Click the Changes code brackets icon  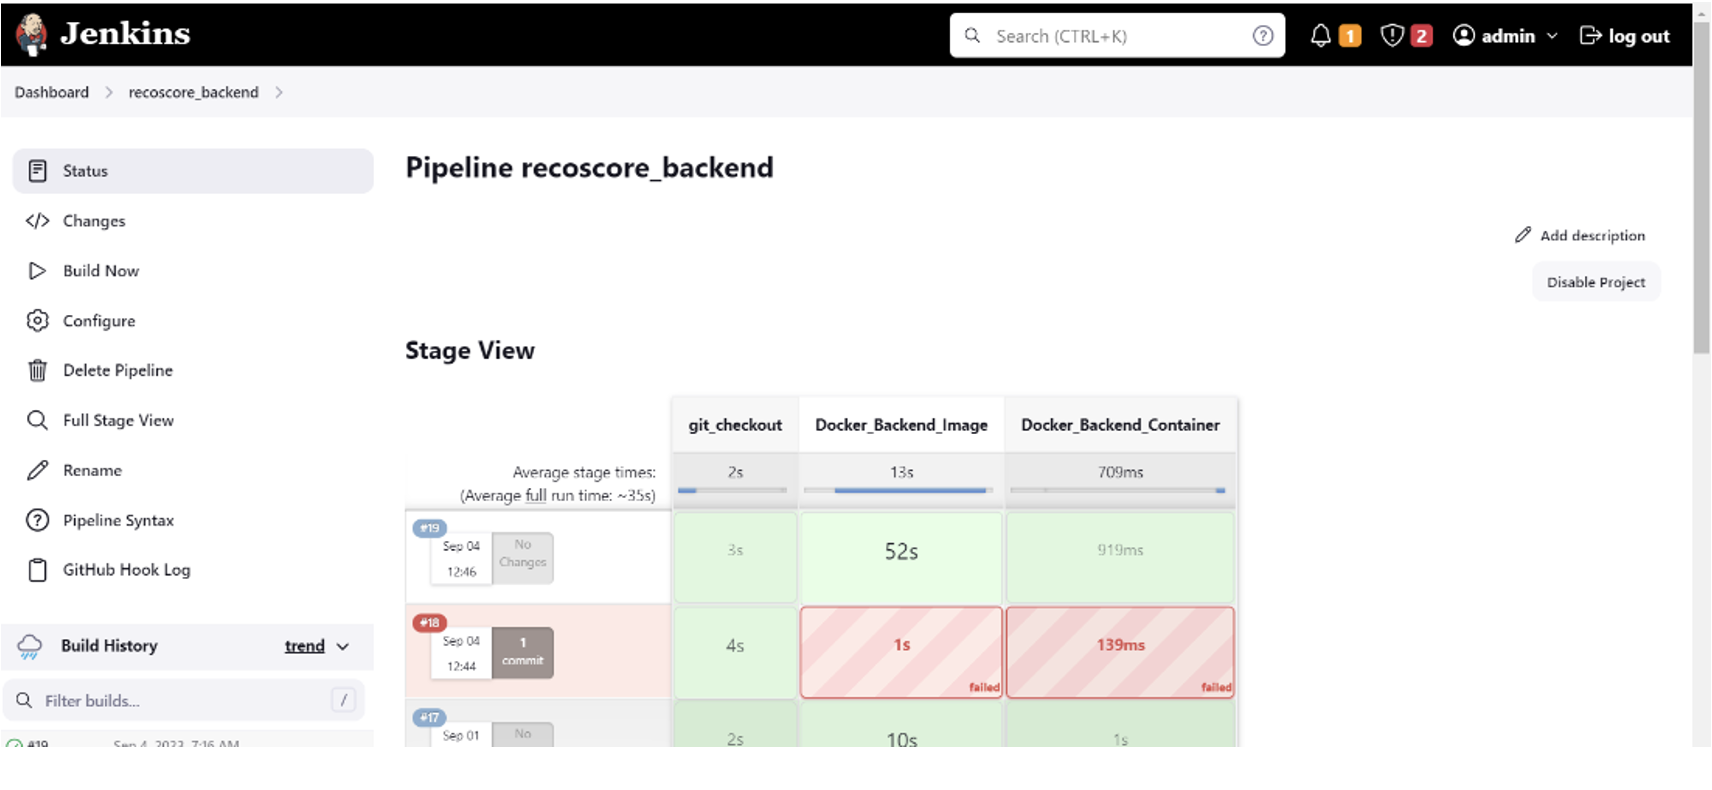click(x=37, y=221)
